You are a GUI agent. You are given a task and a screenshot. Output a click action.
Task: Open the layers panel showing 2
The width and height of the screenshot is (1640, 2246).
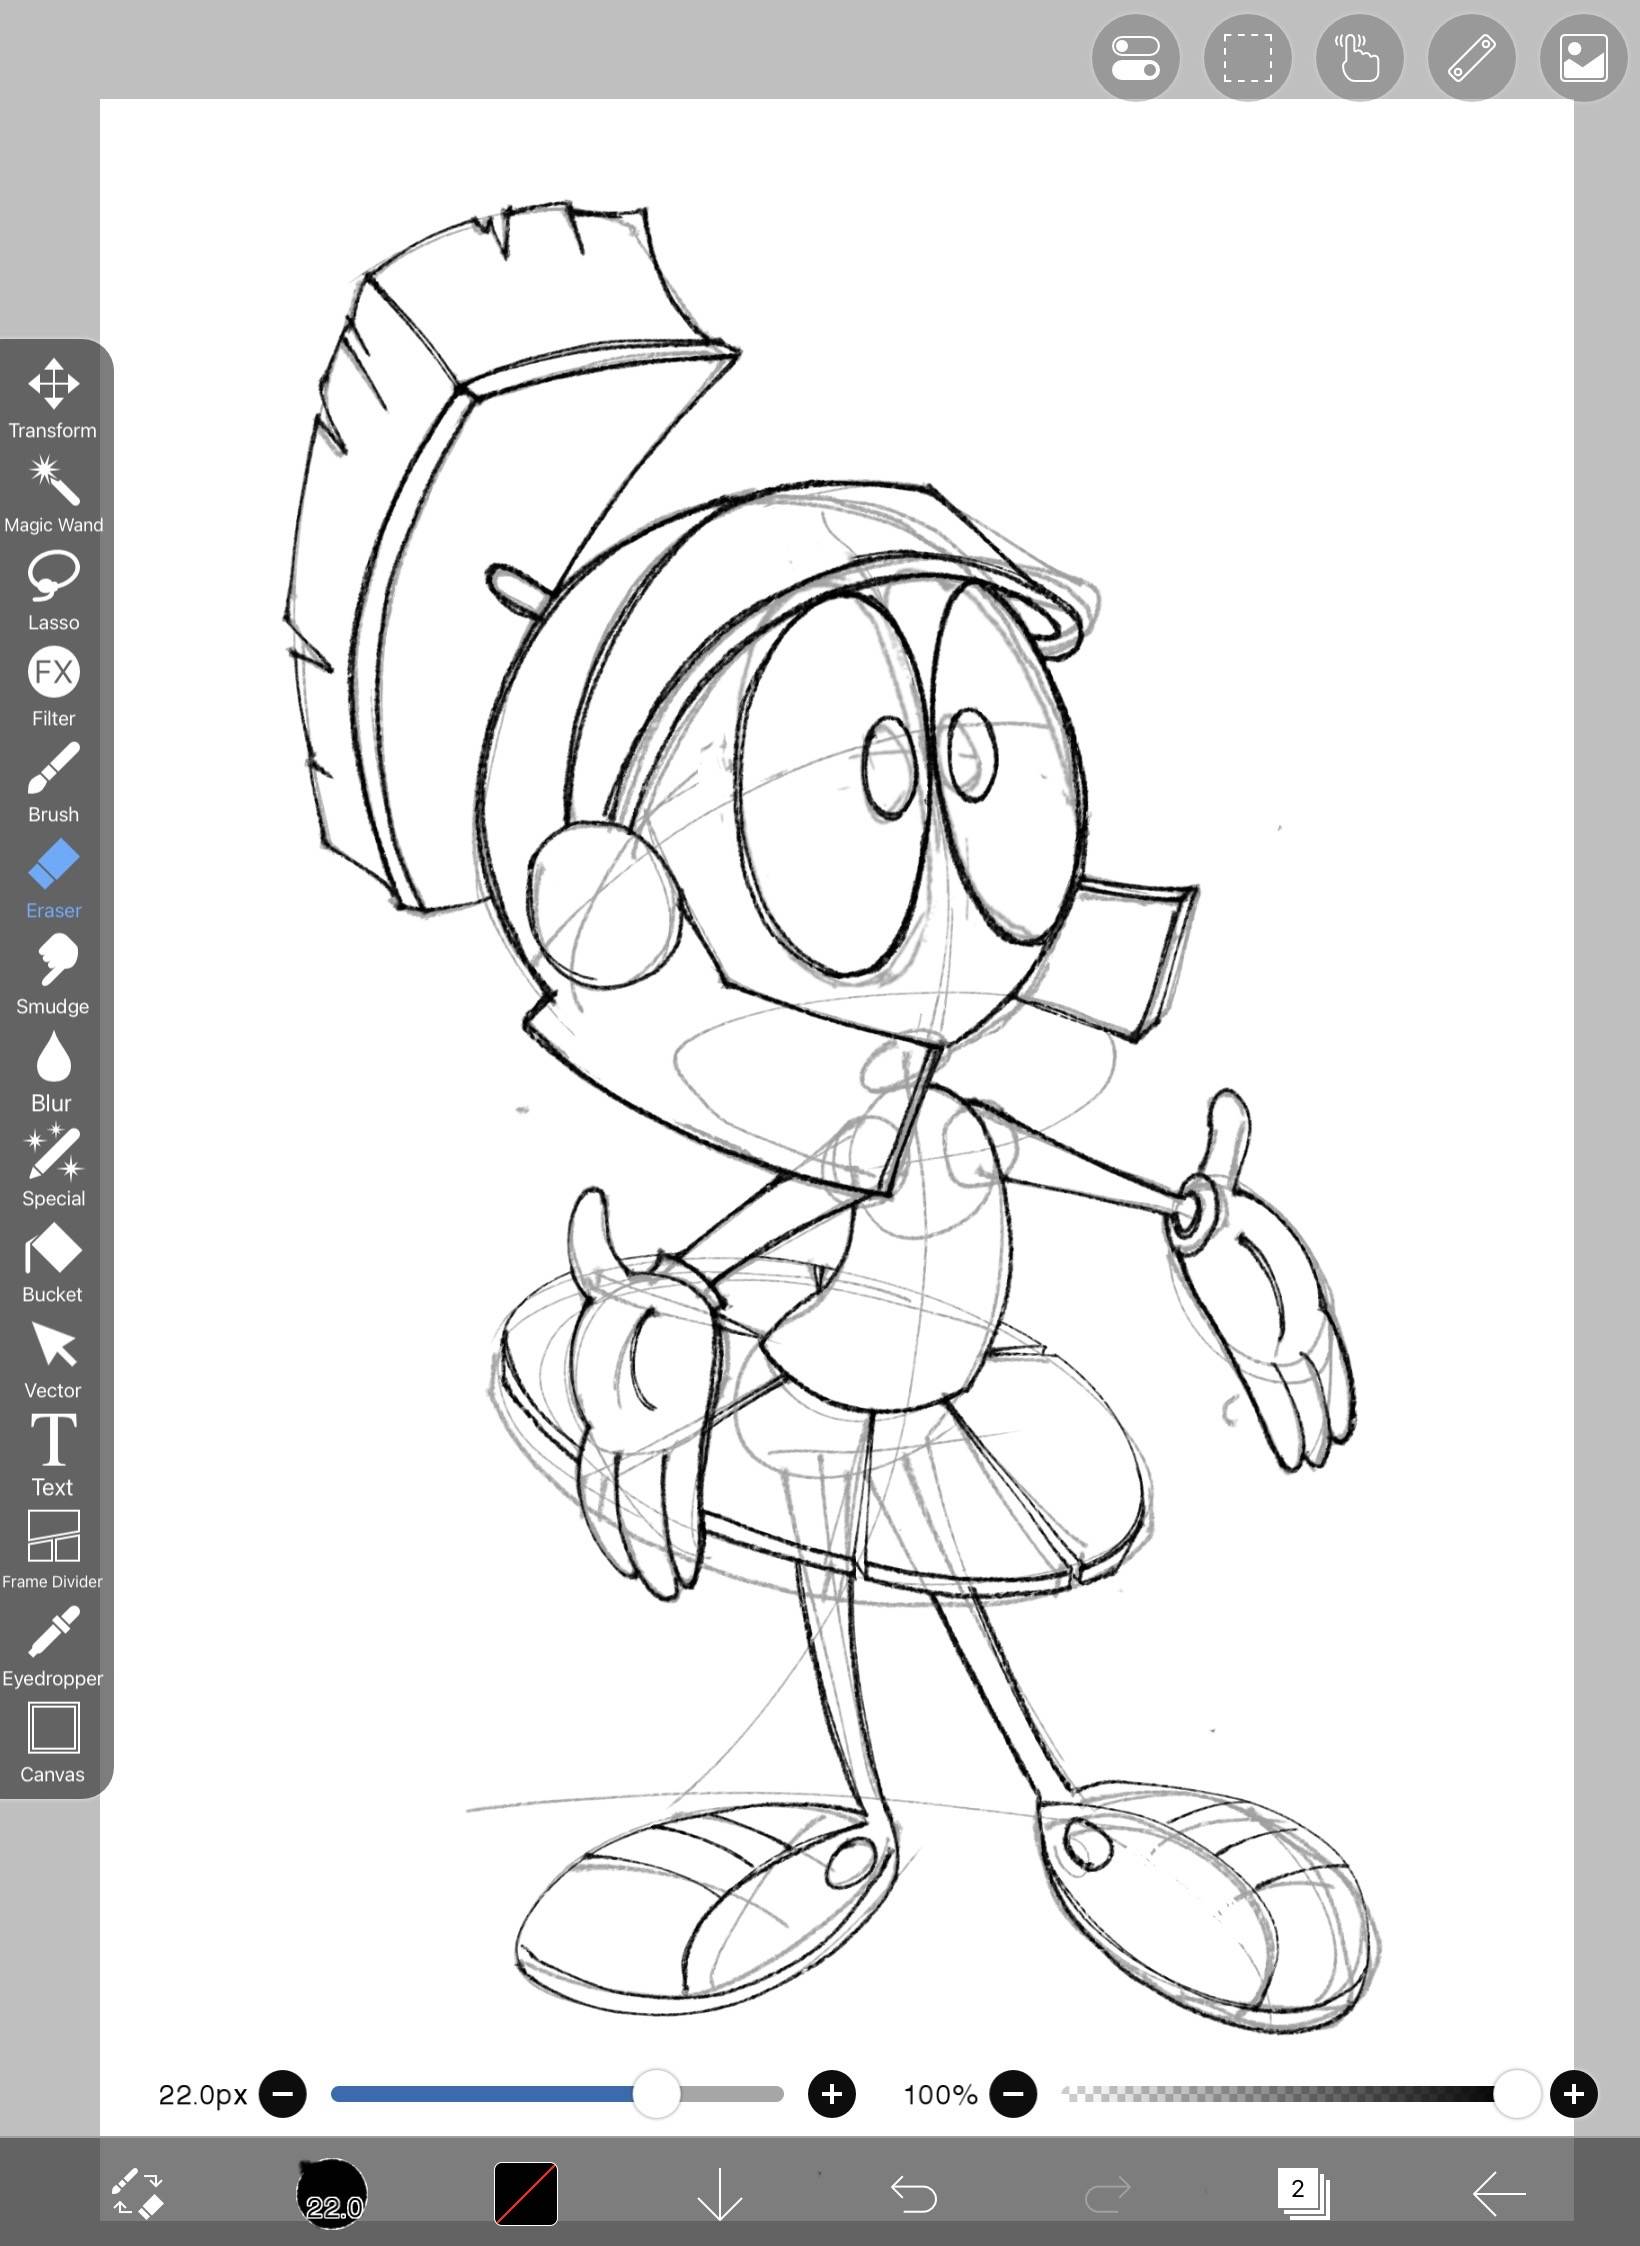pyautogui.click(x=1303, y=2193)
